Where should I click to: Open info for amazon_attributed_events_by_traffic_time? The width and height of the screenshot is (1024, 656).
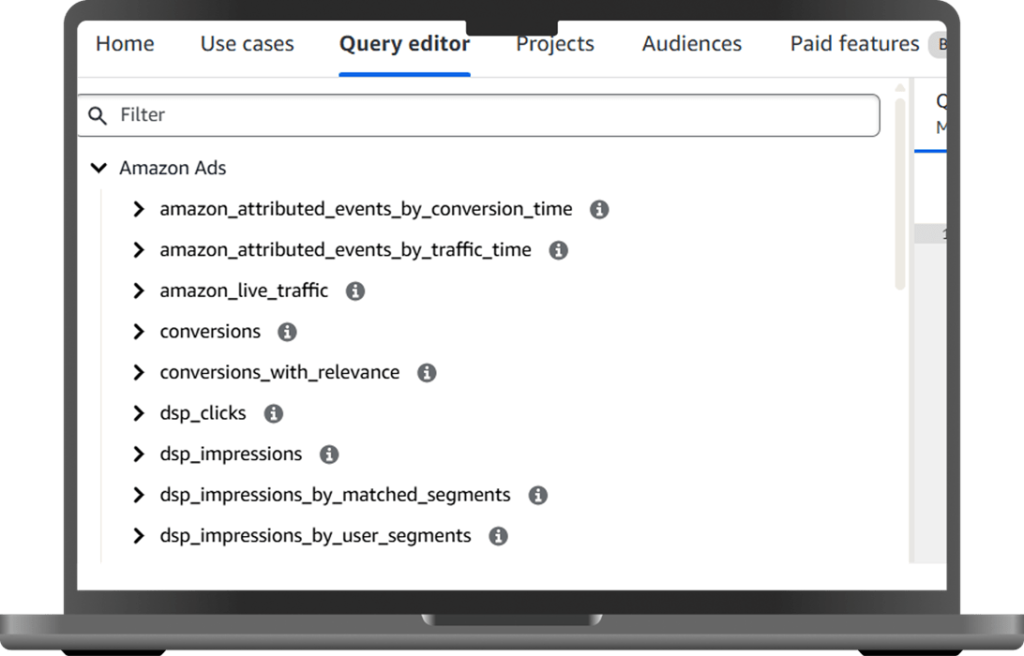click(558, 250)
